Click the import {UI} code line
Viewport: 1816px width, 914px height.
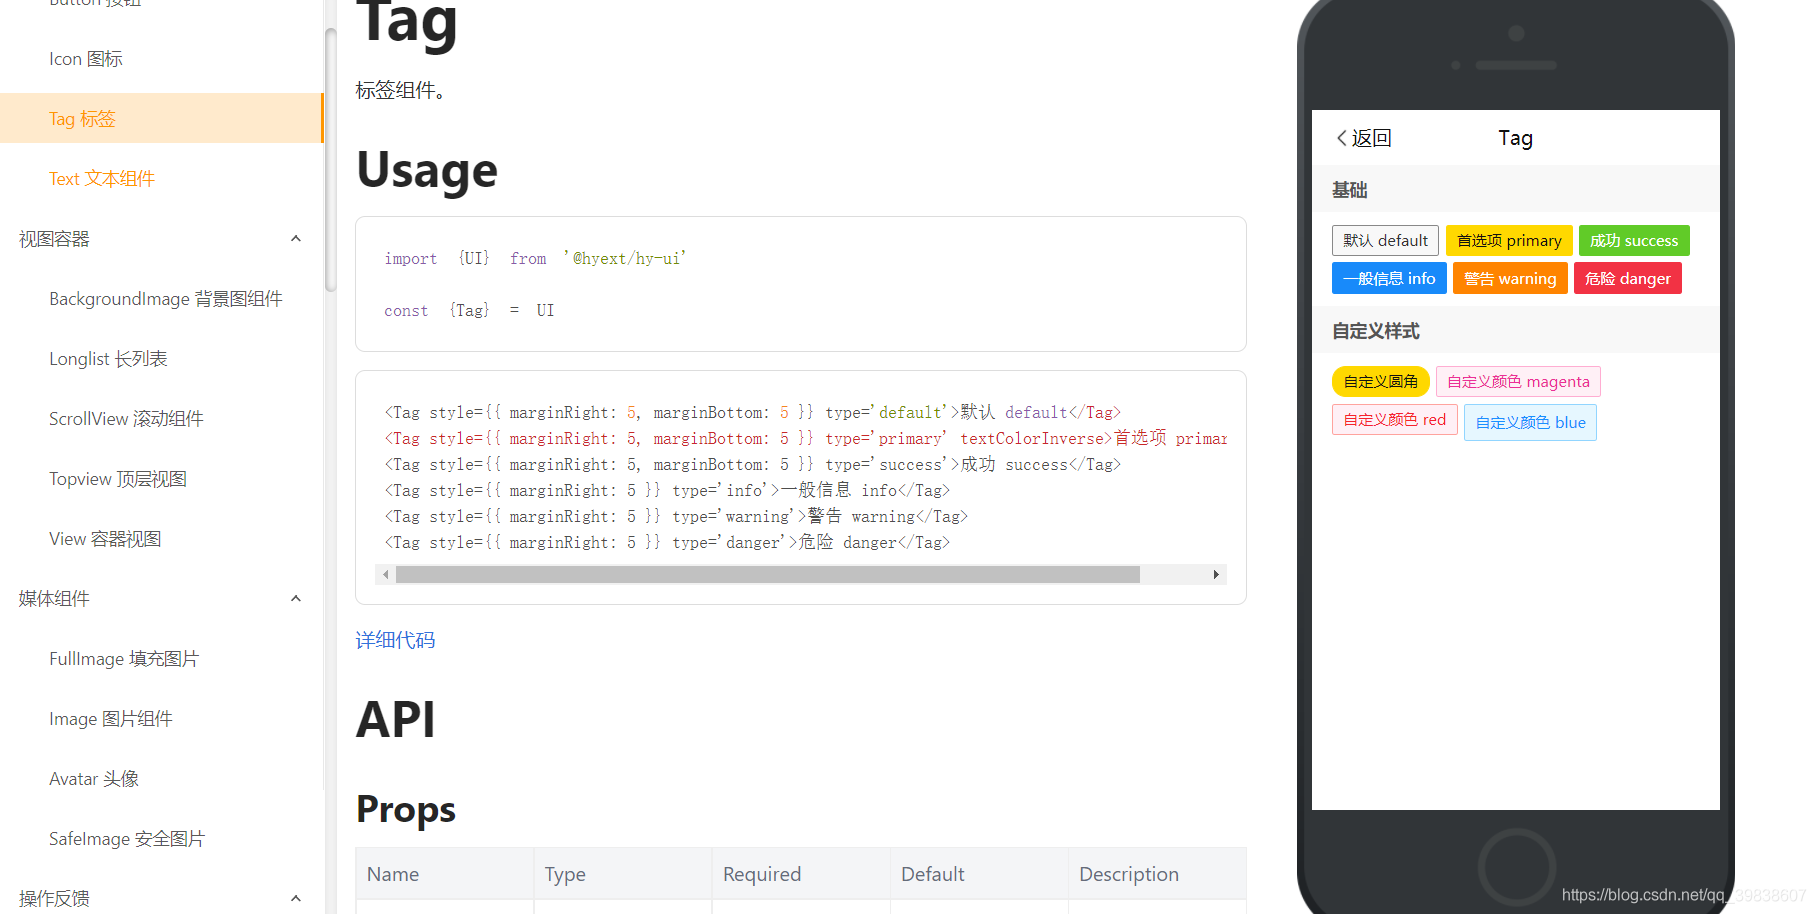point(535,258)
